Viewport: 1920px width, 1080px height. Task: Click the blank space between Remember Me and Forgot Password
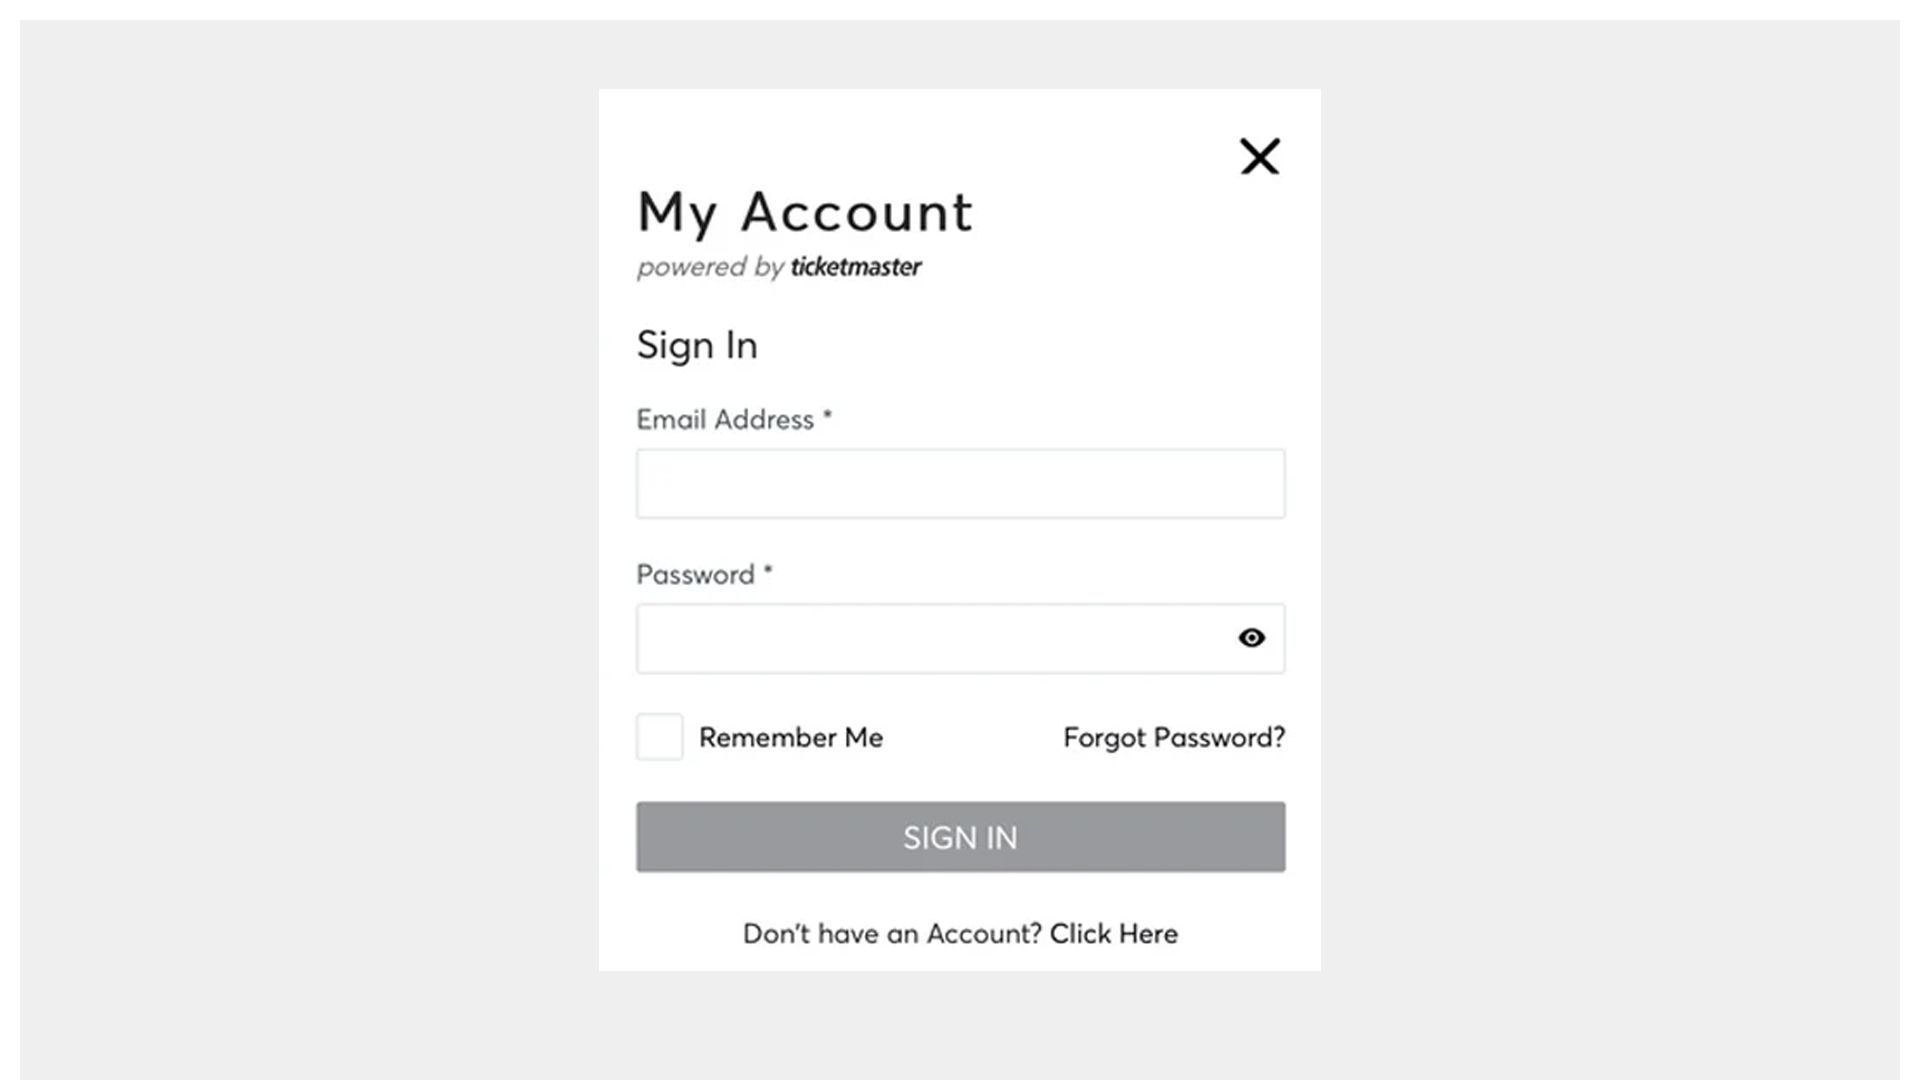972,738
